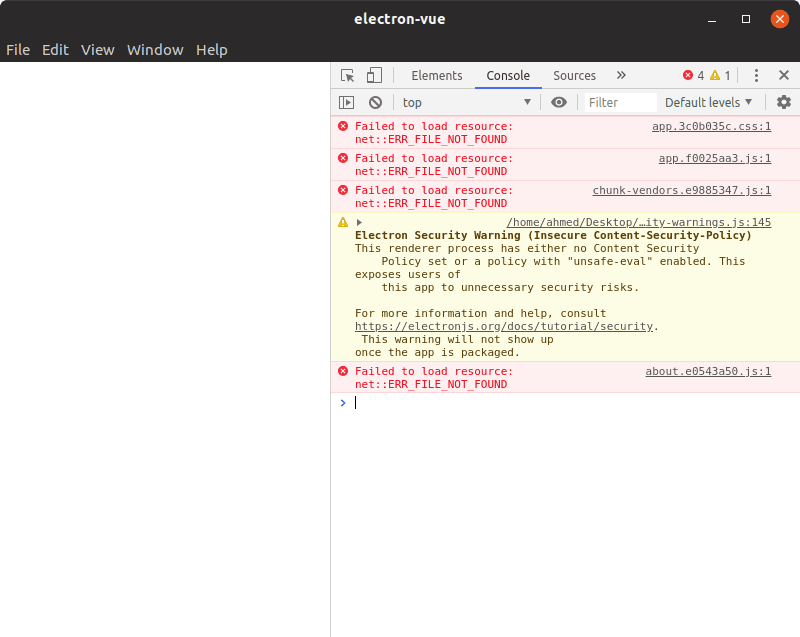Close the DevTools panel
The image size is (800, 637).
pyautogui.click(x=783, y=75)
